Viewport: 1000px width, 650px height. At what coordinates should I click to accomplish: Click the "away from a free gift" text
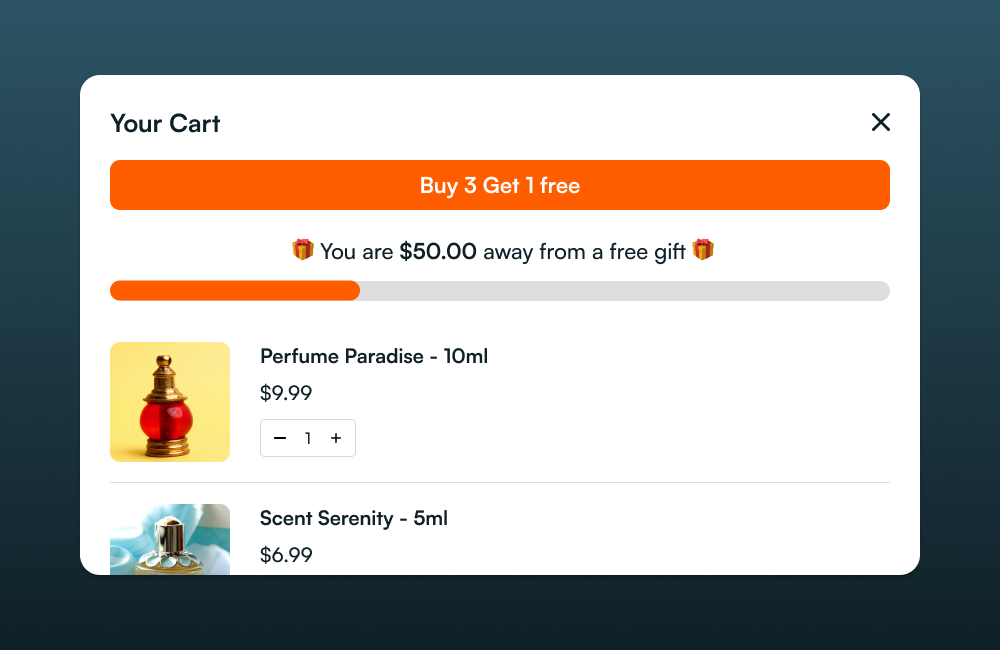(584, 252)
